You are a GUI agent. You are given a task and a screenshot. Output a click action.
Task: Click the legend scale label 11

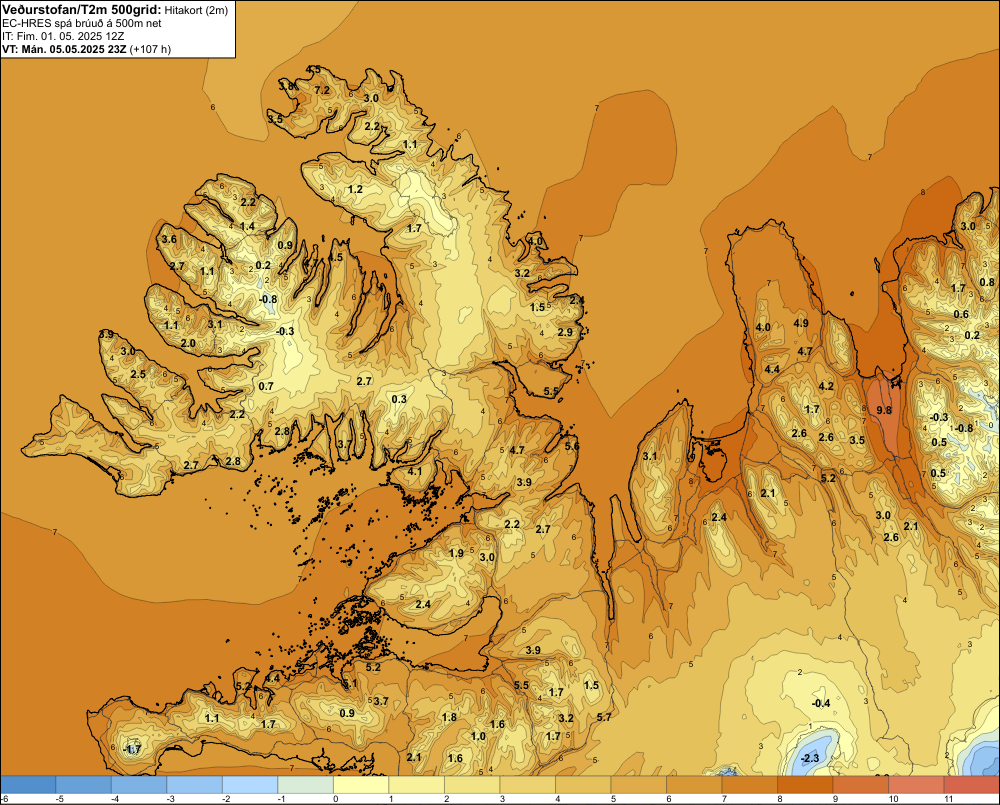point(948,799)
